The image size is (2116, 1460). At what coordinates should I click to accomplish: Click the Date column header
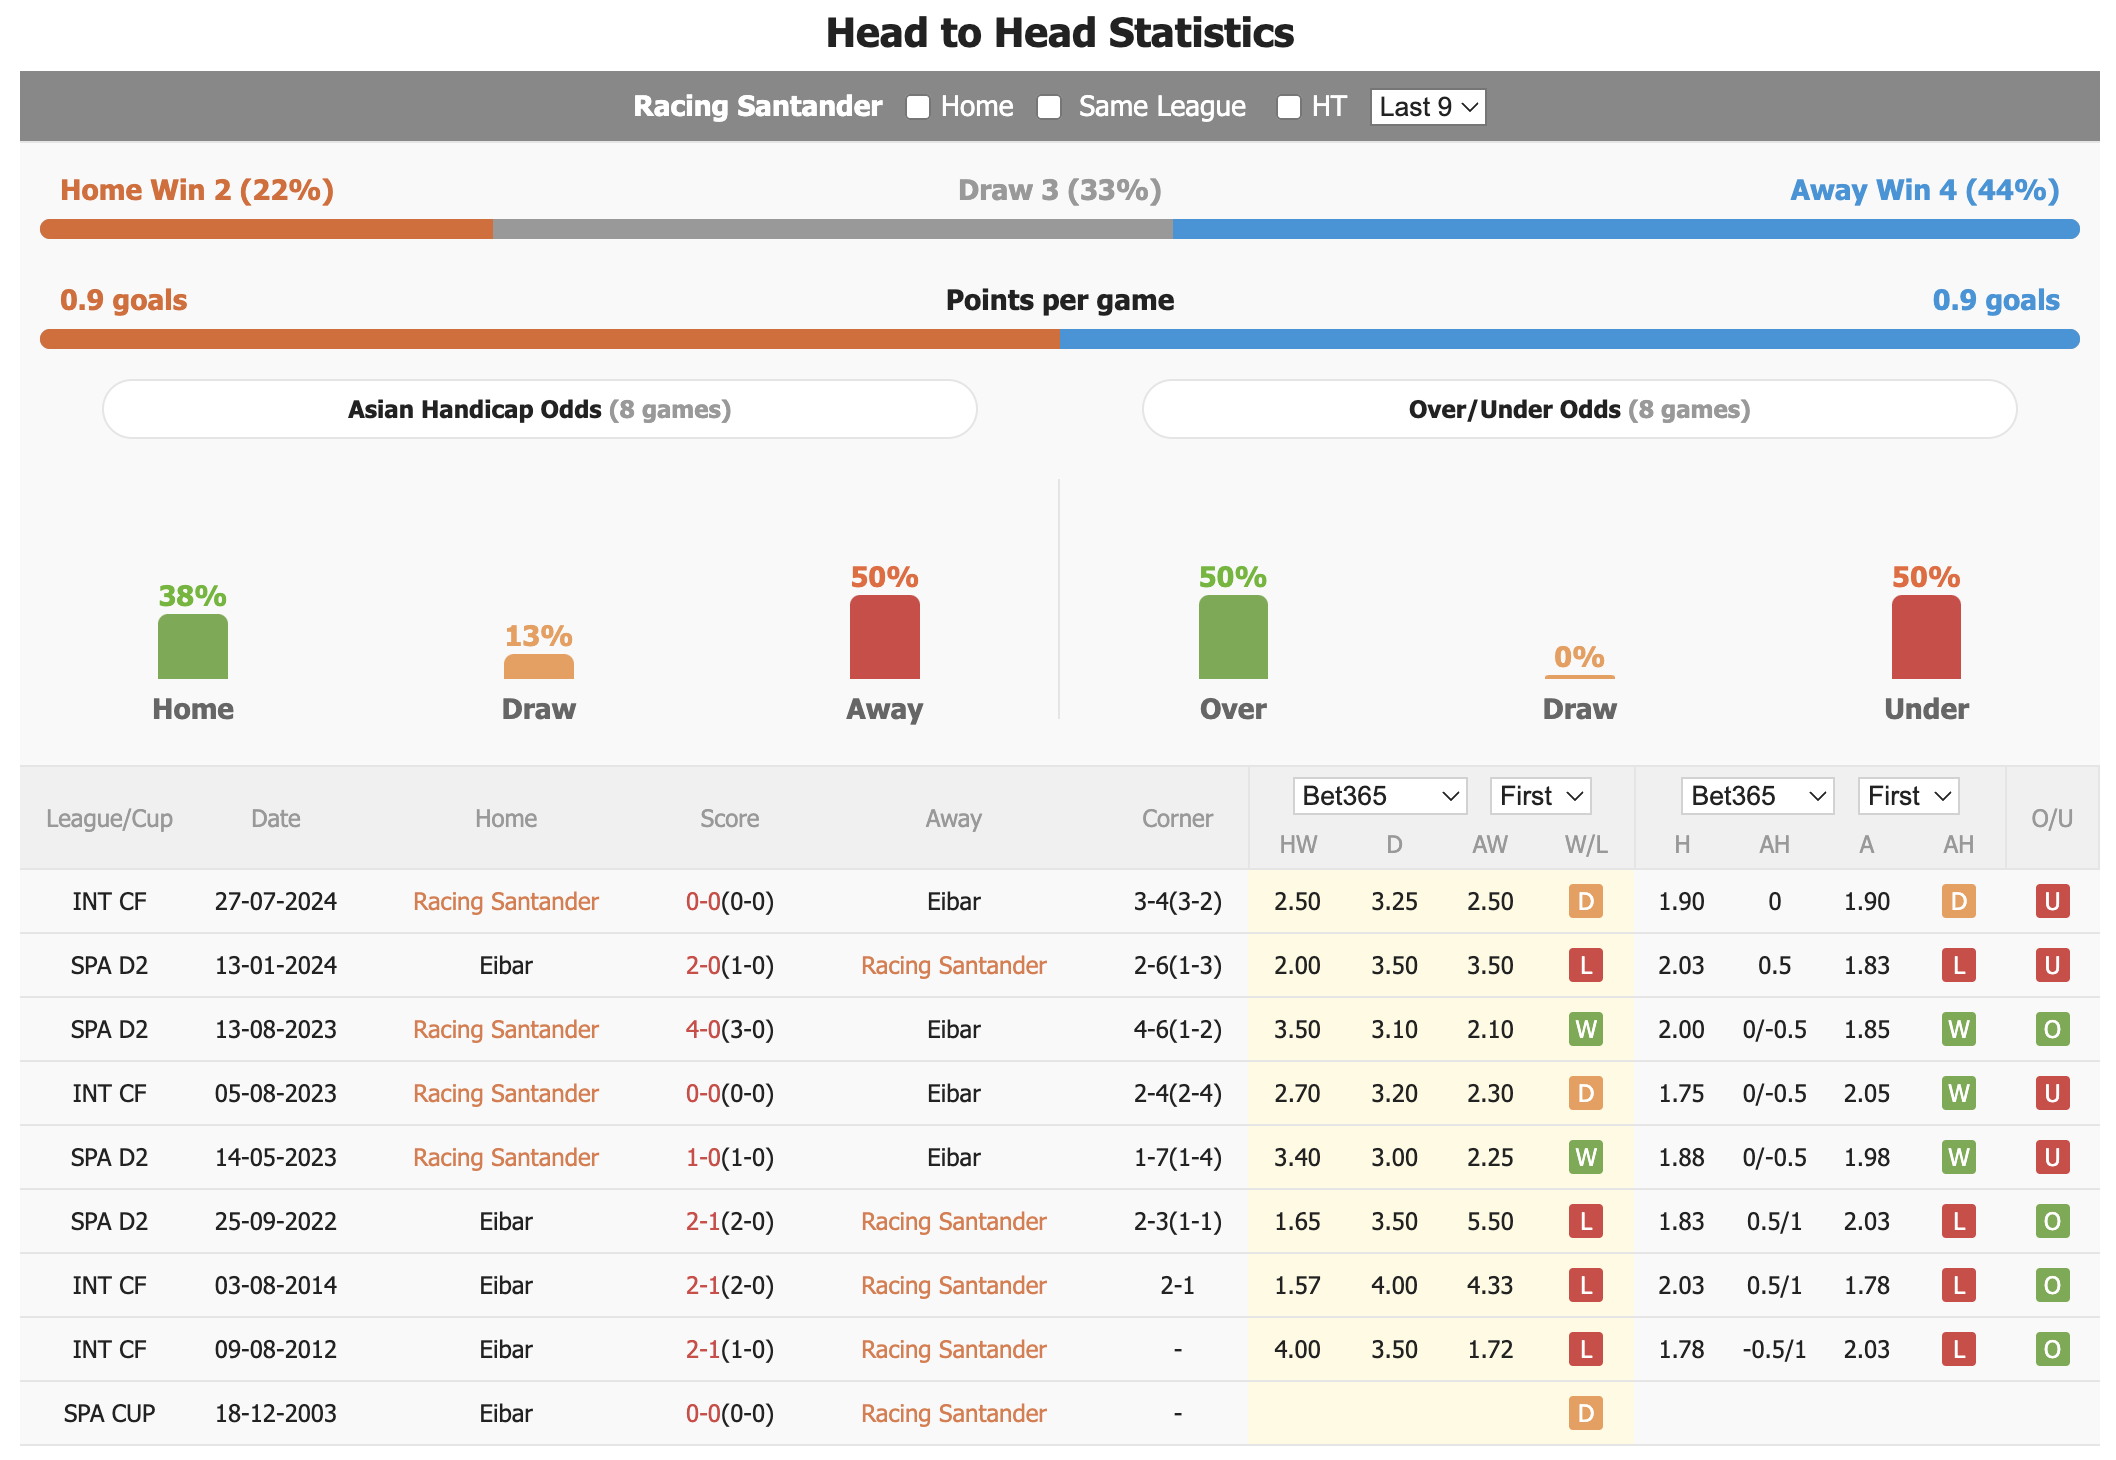pyautogui.click(x=276, y=818)
